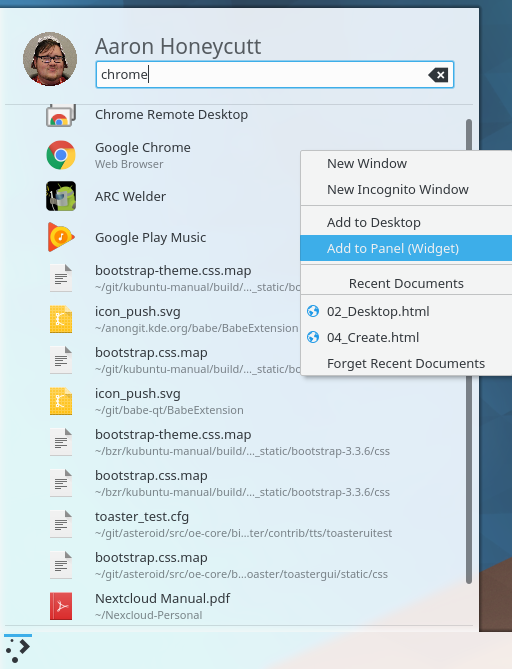Launch ARC Welder via its icon
512x669 pixels.
[x=61, y=196]
